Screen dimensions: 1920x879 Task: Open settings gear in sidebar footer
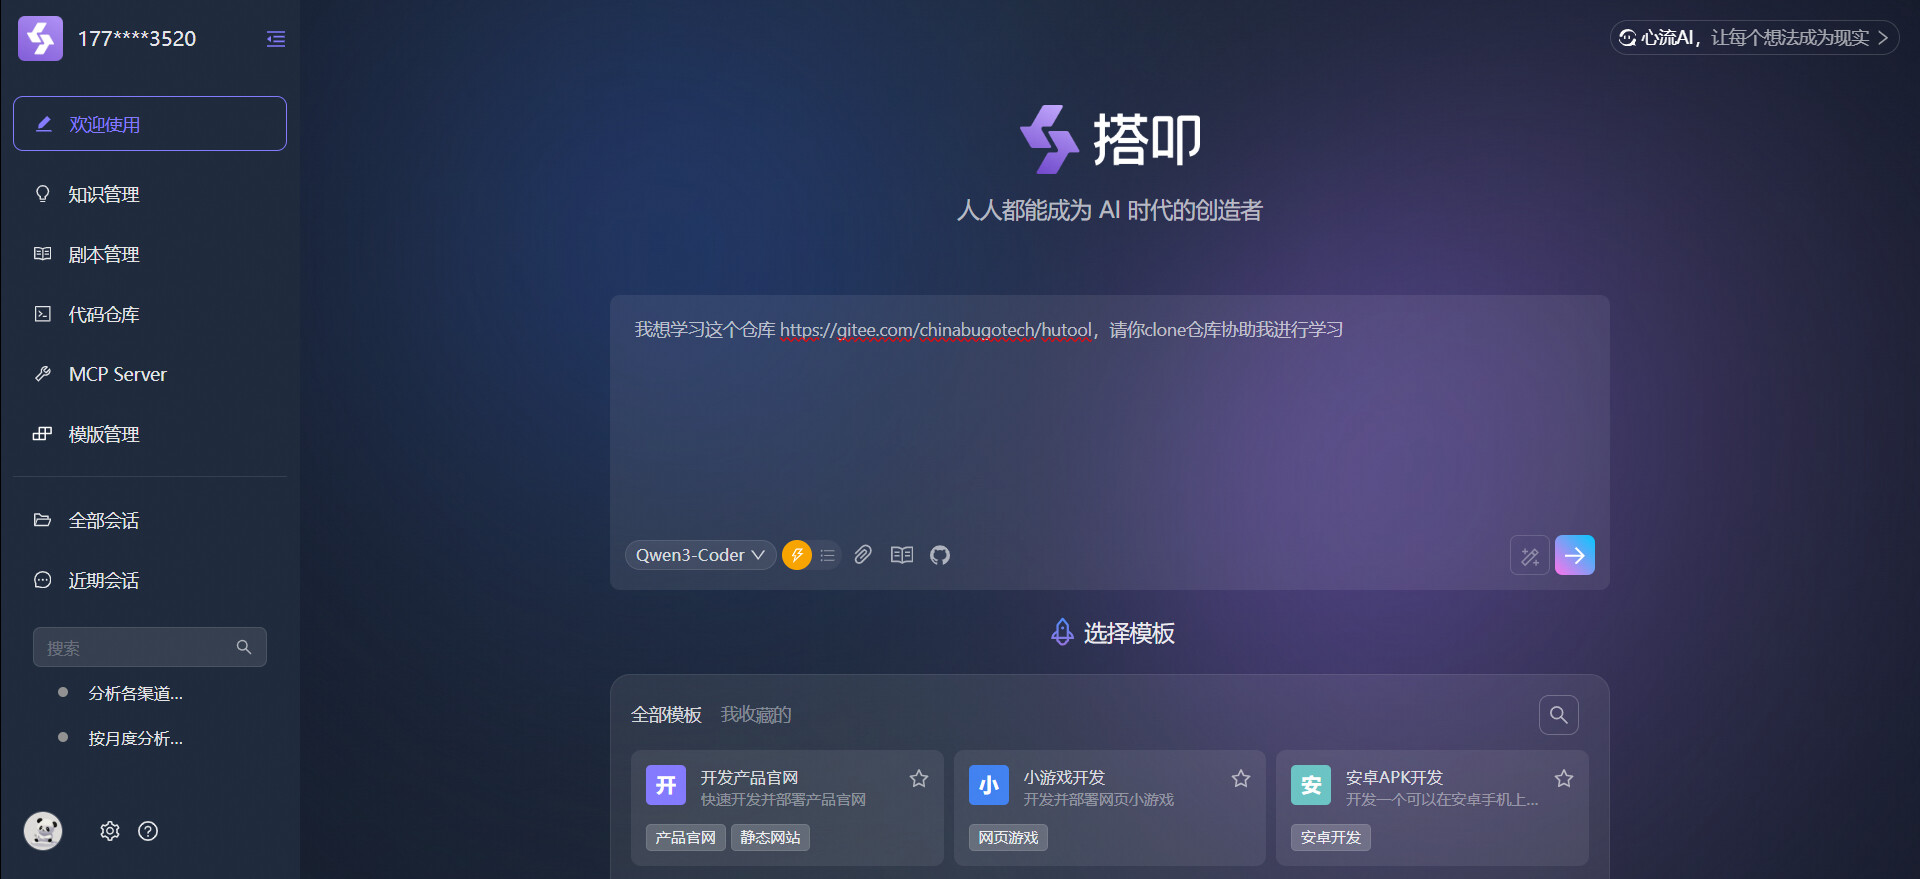pyautogui.click(x=110, y=831)
